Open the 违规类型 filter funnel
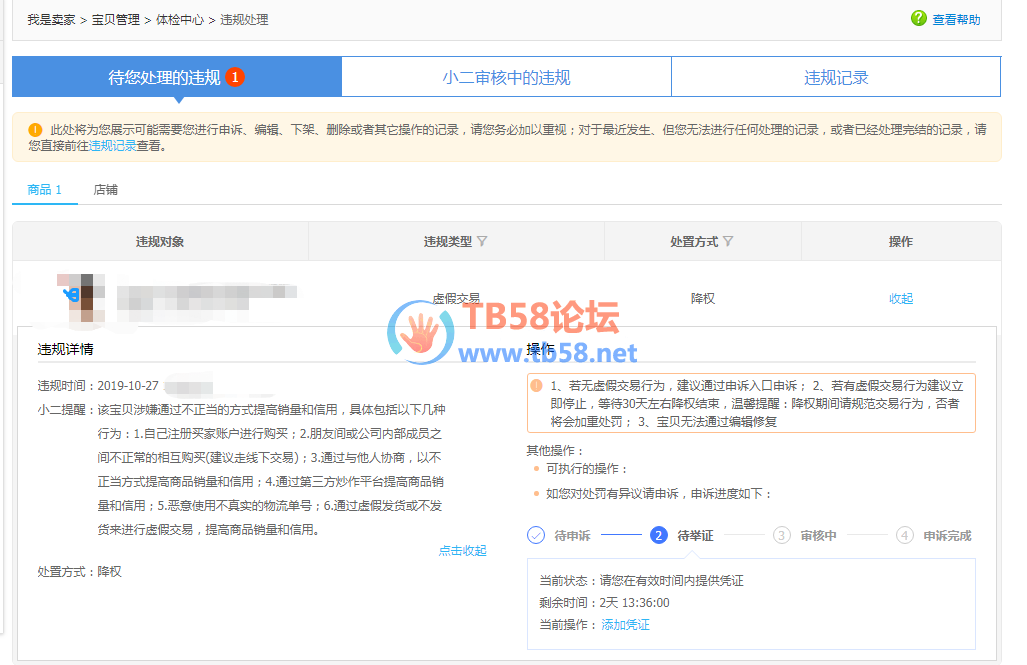The width and height of the screenshot is (1027, 665). [482, 241]
